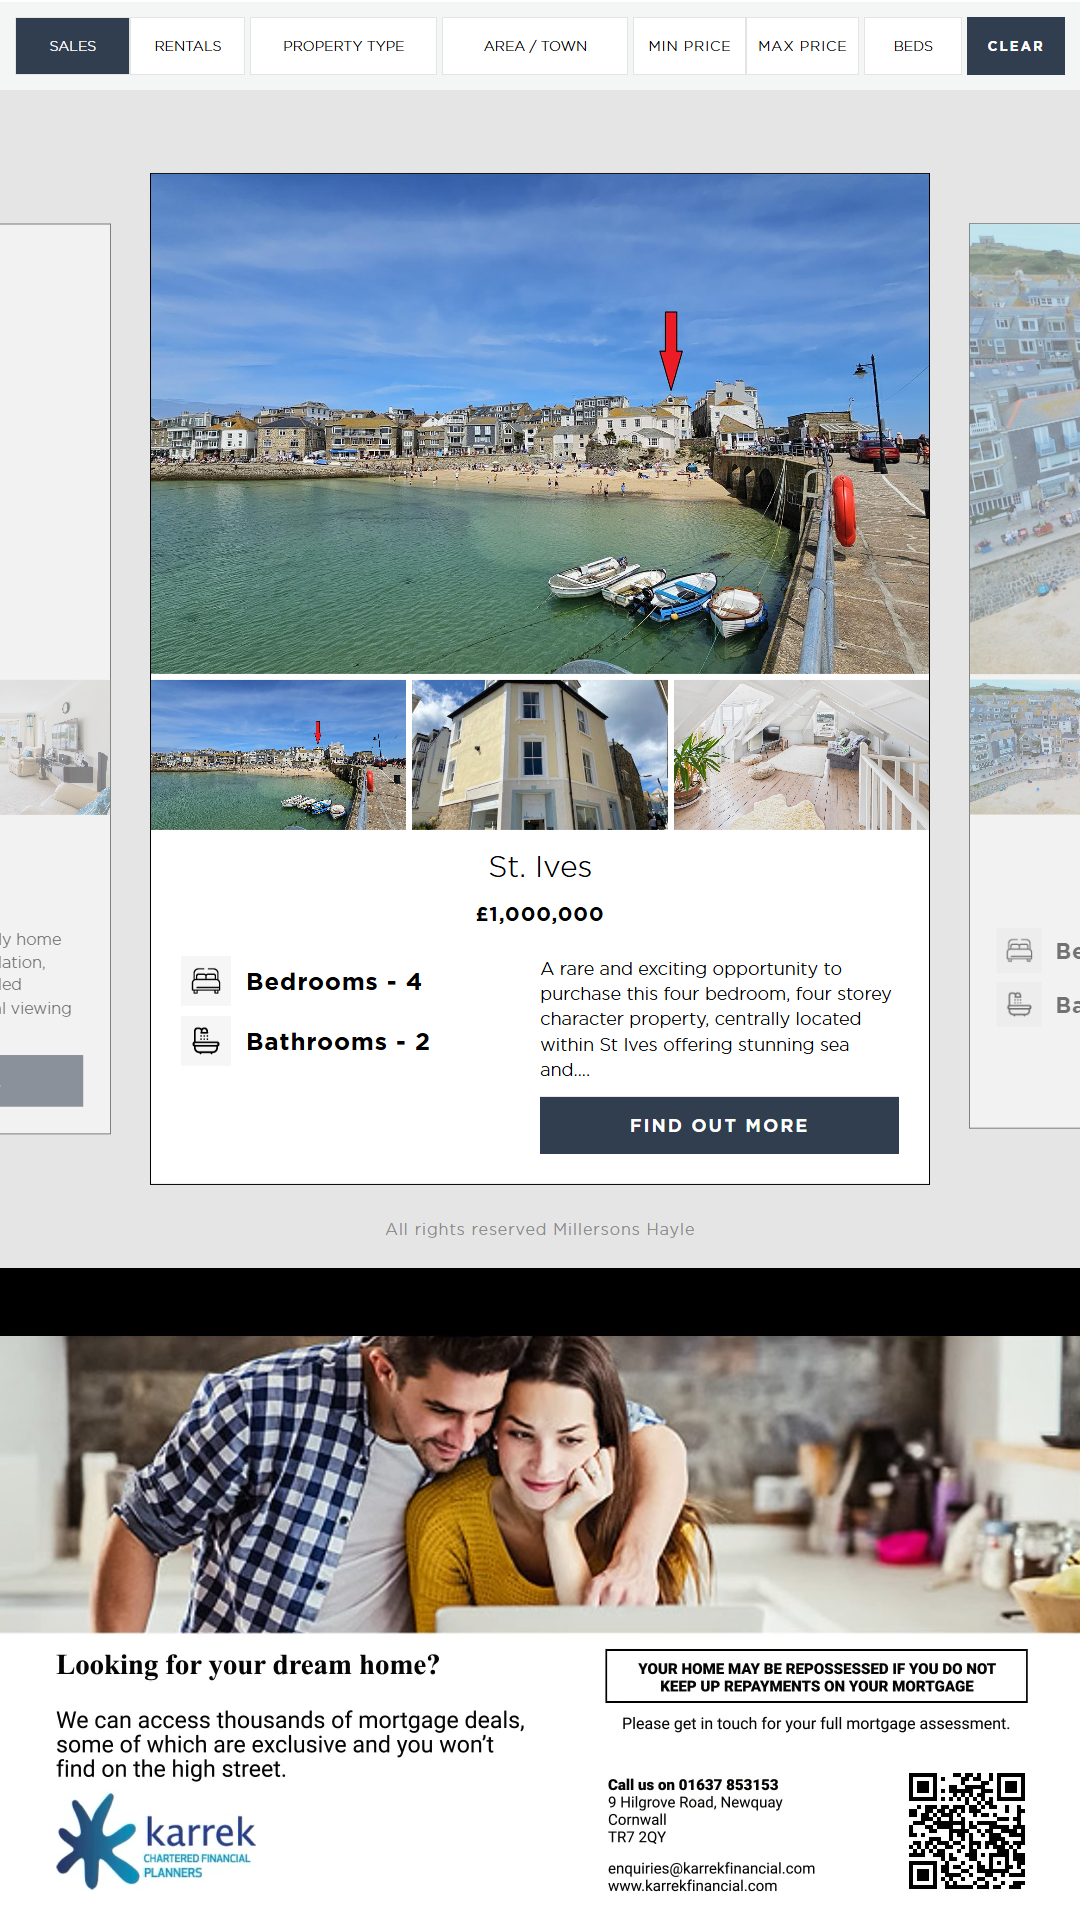
Task: Select the harbour view thumbnail
Action: click(x=278, y=755)
